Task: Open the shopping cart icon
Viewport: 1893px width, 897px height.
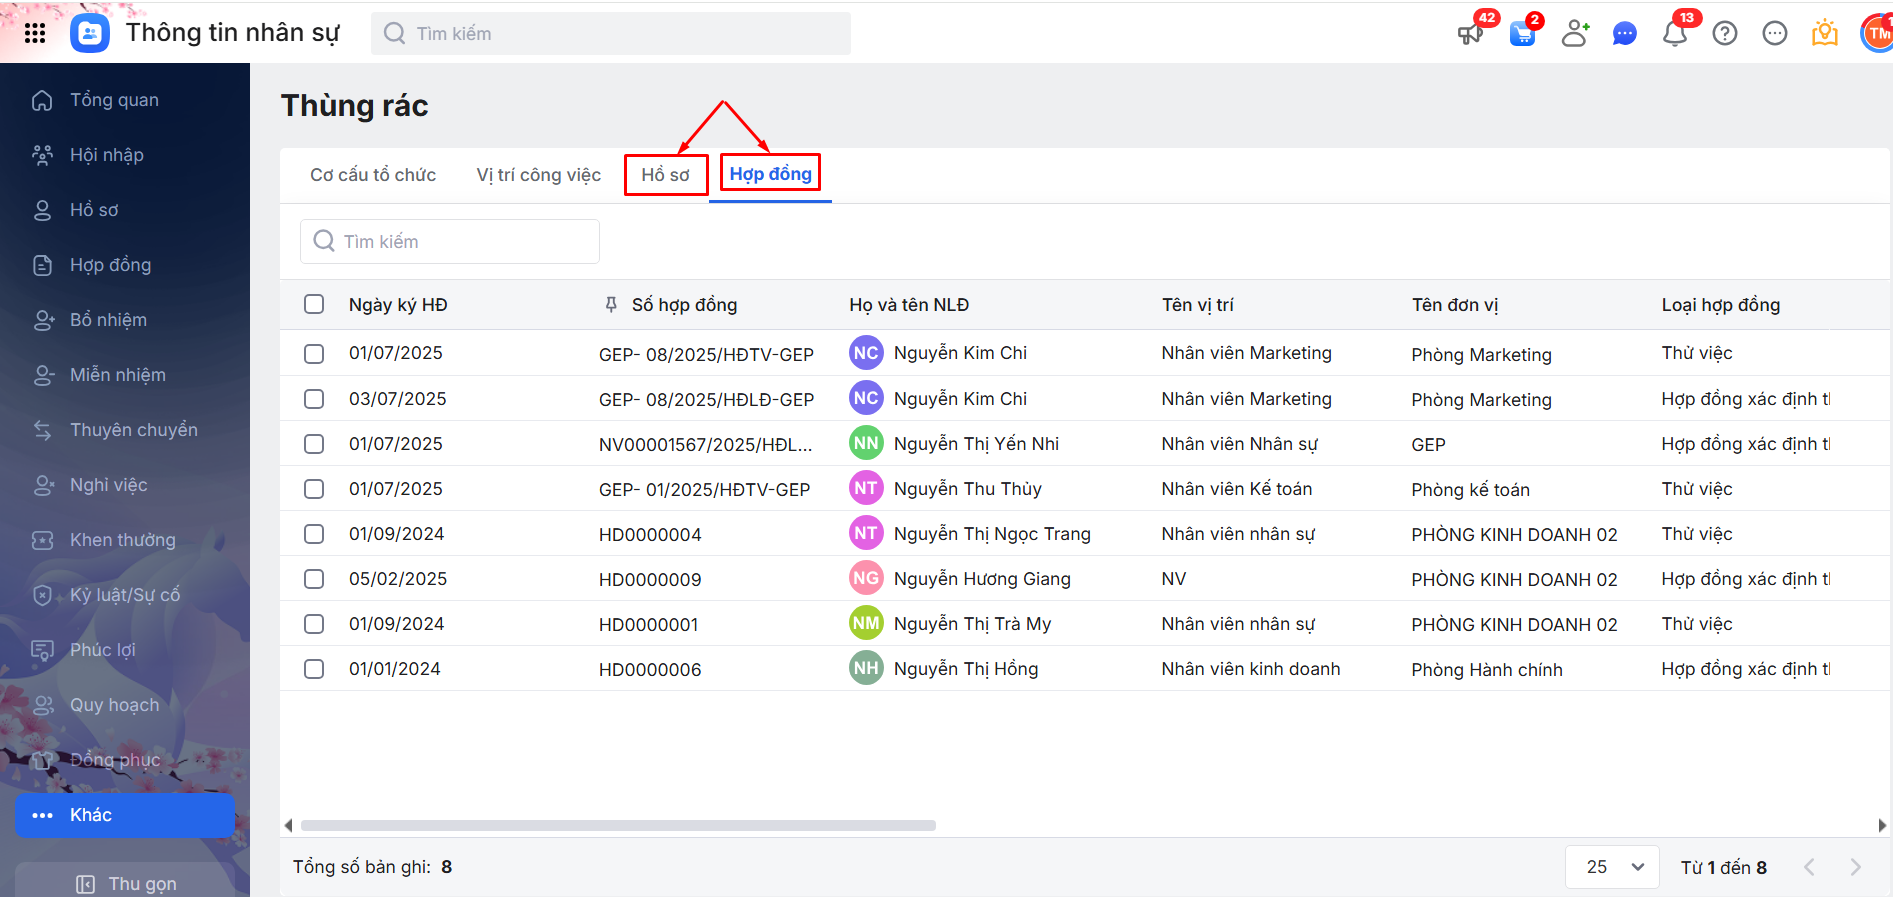Action: click(x=1523, y=34)
